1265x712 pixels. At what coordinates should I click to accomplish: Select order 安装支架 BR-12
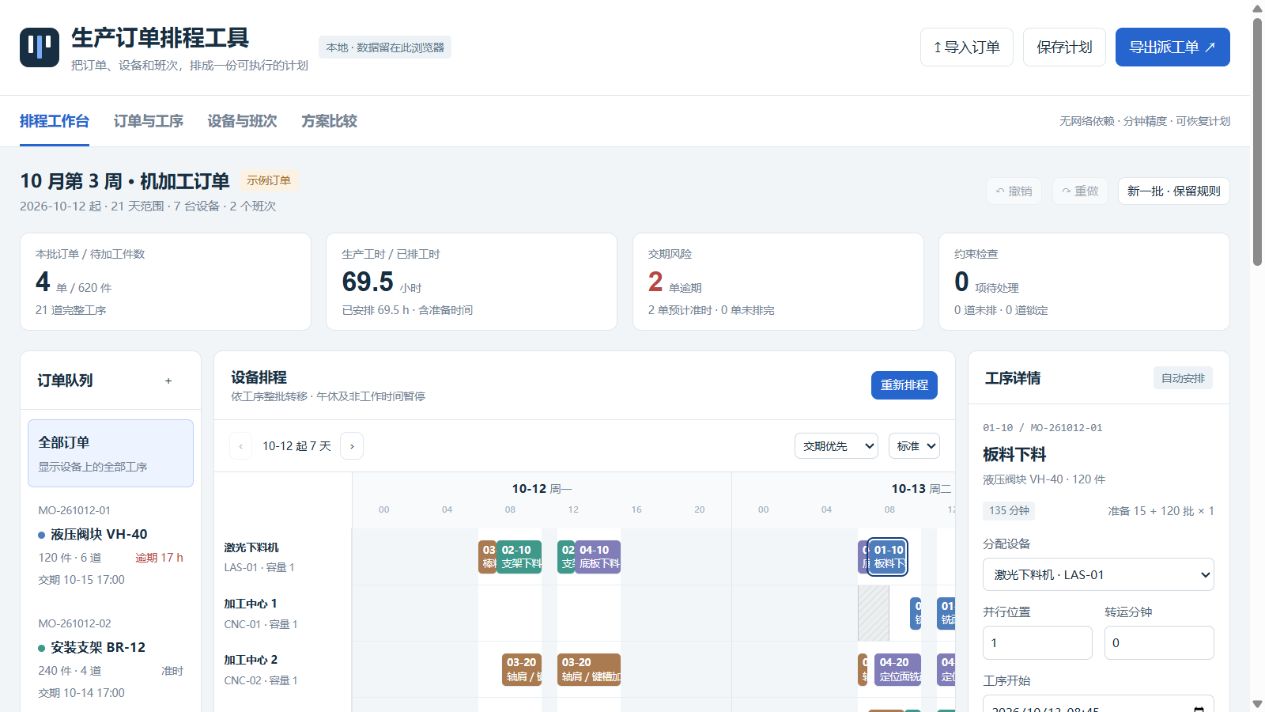(111, 658)
